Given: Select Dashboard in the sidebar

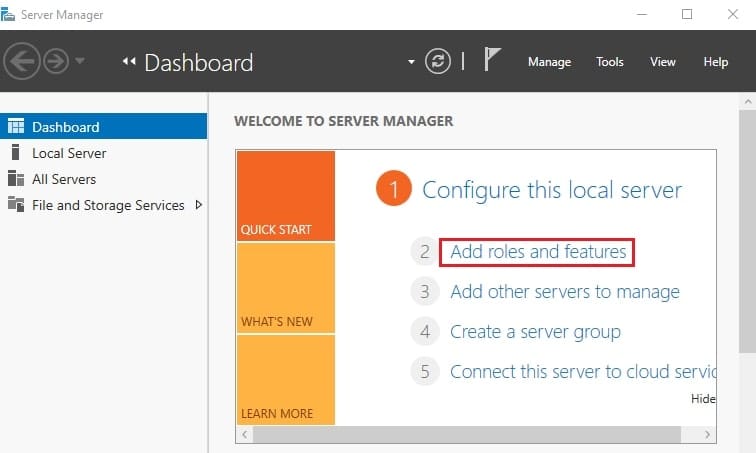Looking at the screenshot, I should [104, 126].
